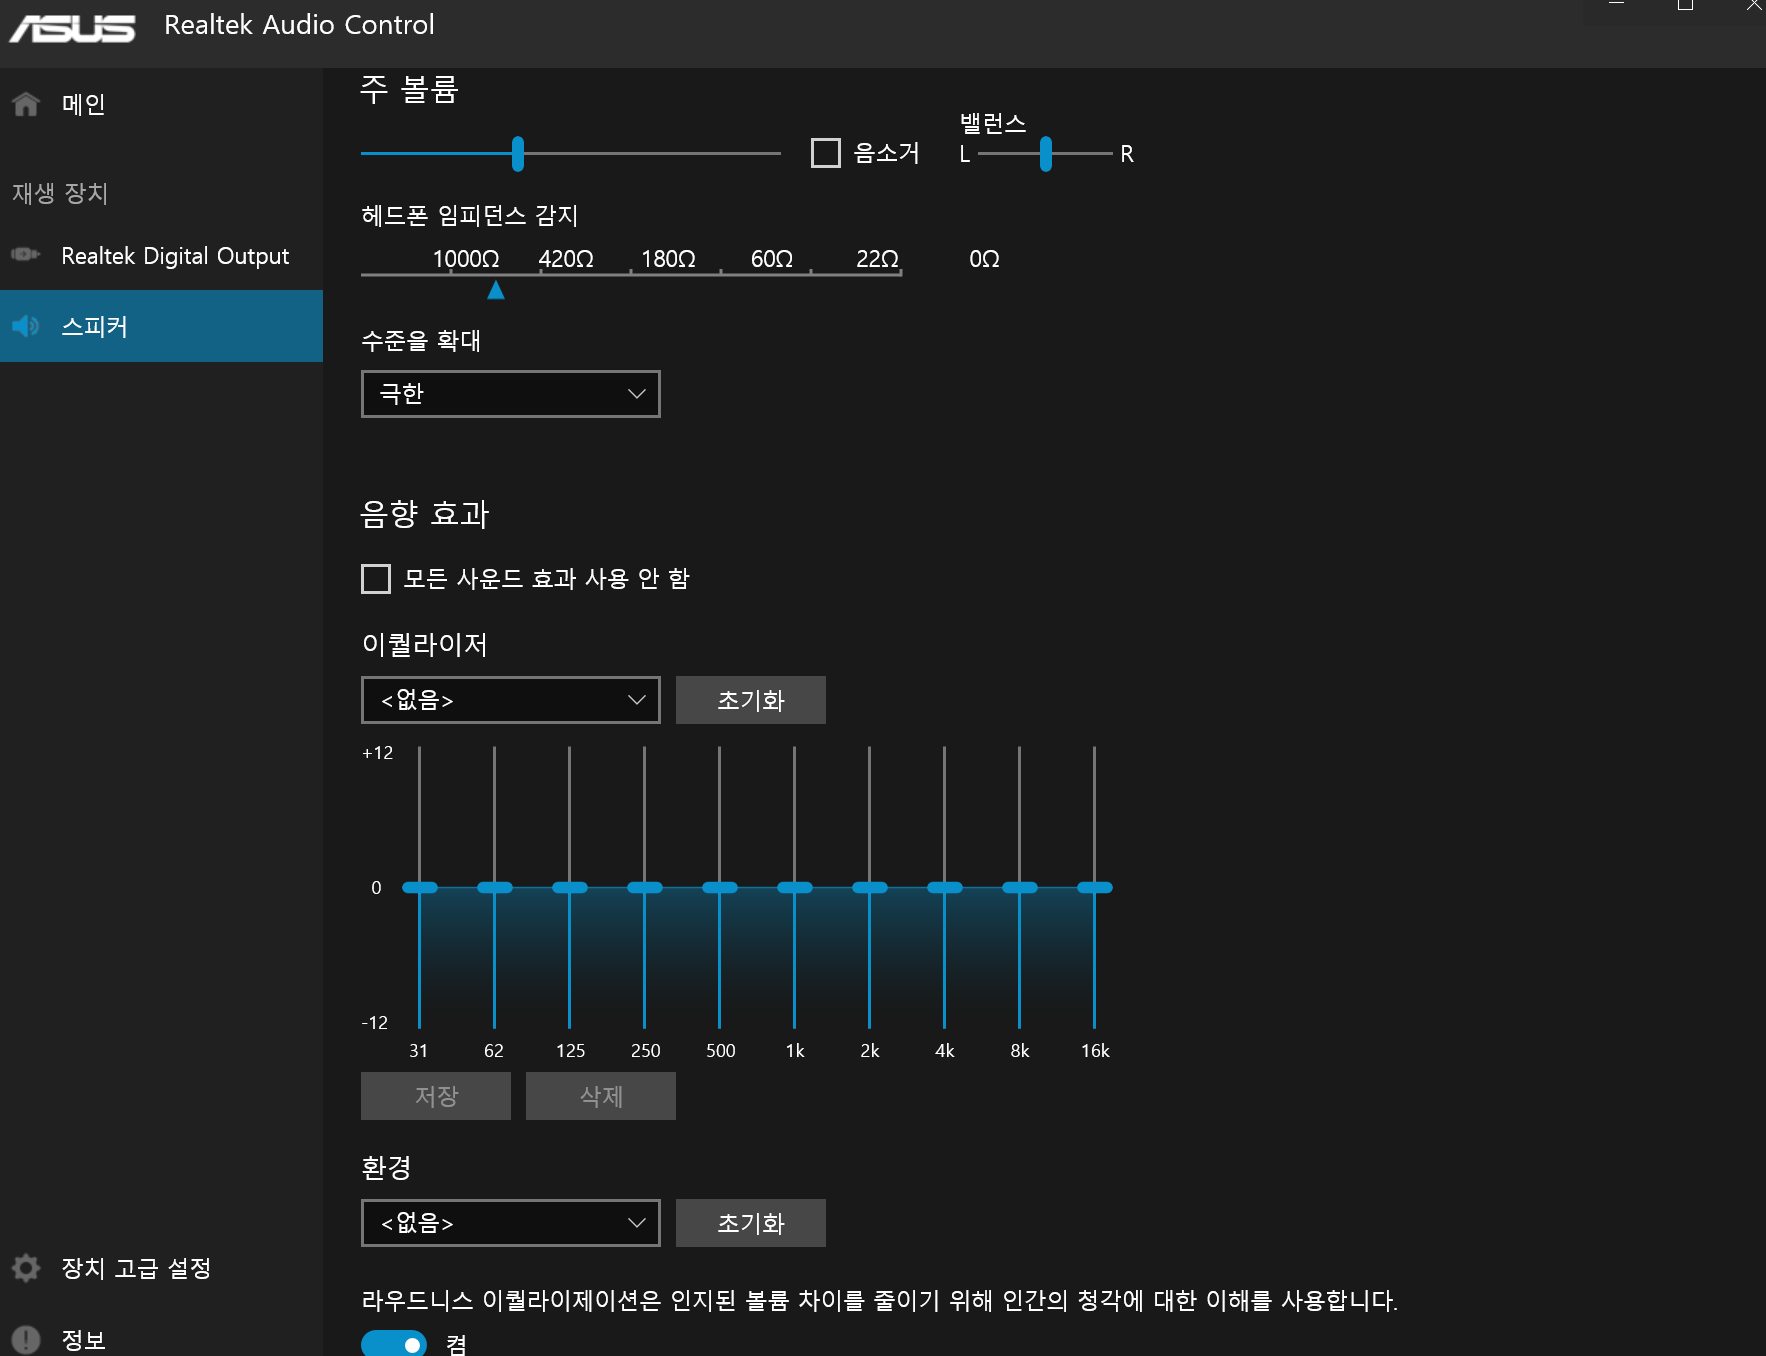The height and width of the screenshot is (1356, 1766).
Task: Click the blue impedance indicator triangle
Action: [x=496, y=290]
